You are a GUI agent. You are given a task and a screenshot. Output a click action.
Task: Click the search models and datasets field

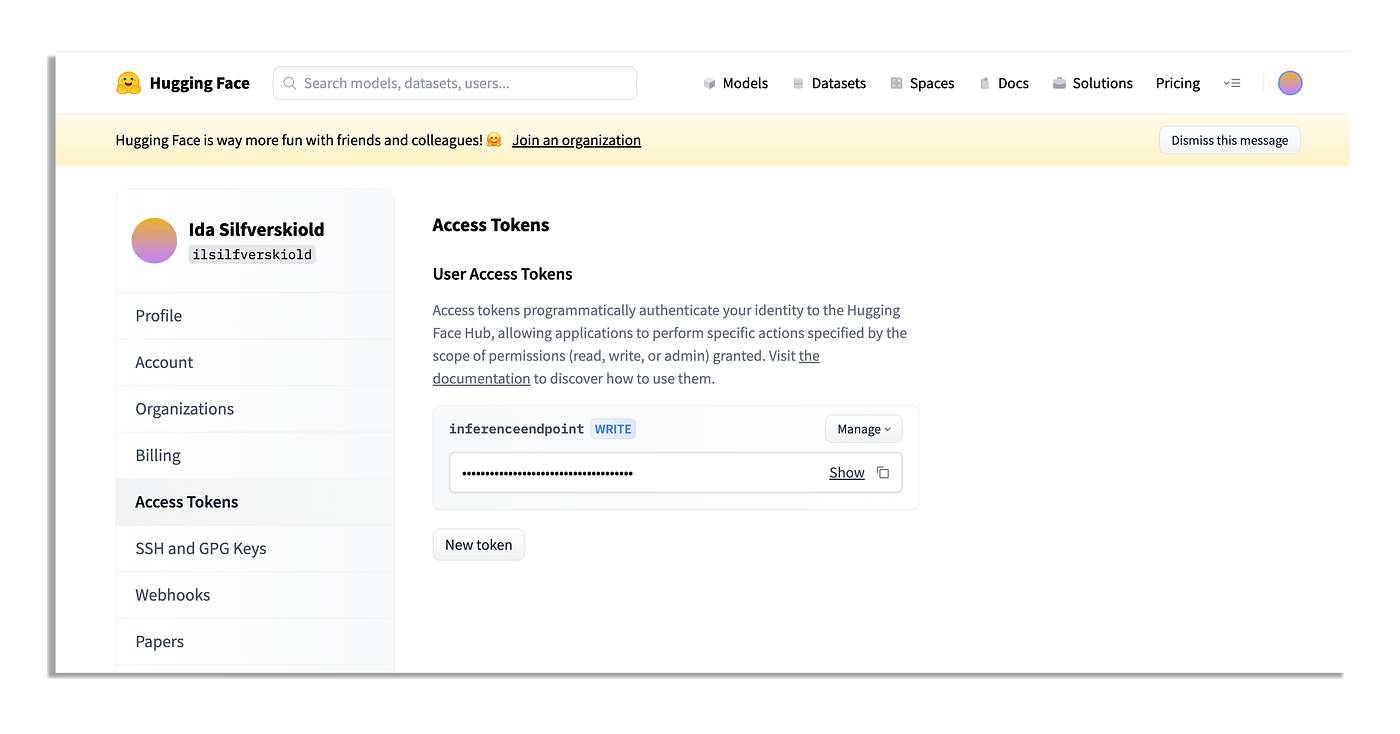(455, 83)
